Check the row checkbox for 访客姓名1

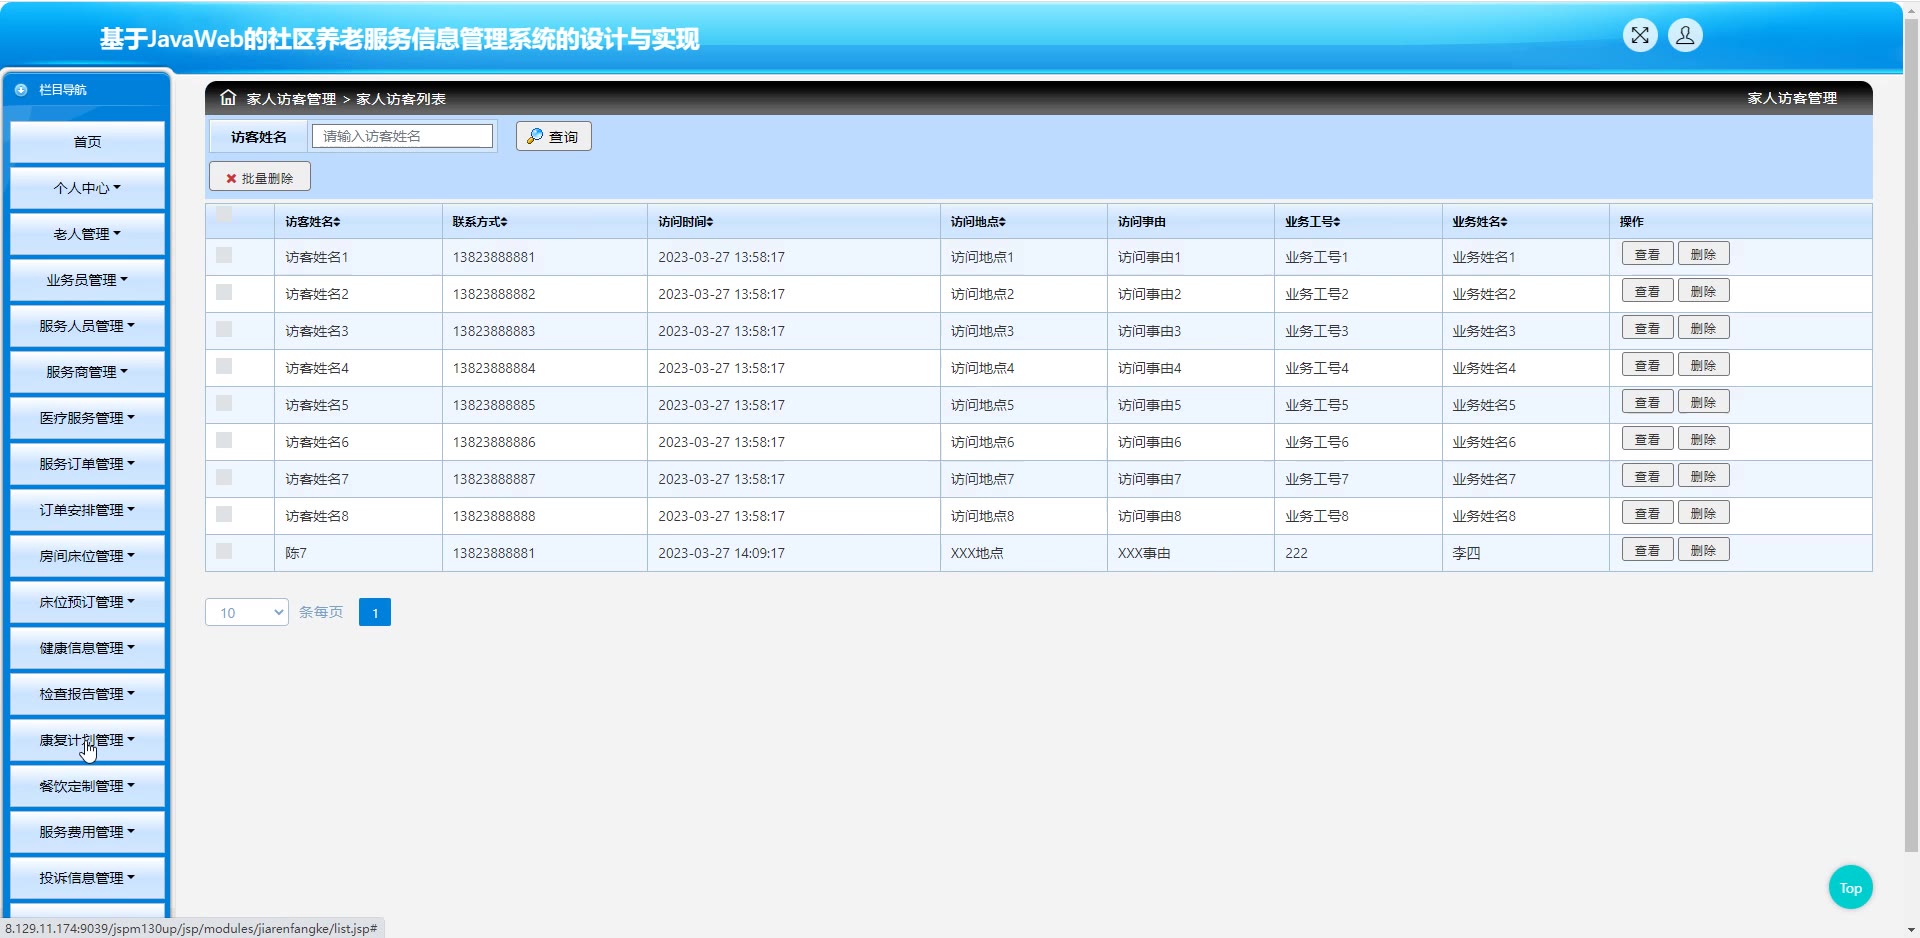point(224,256)
